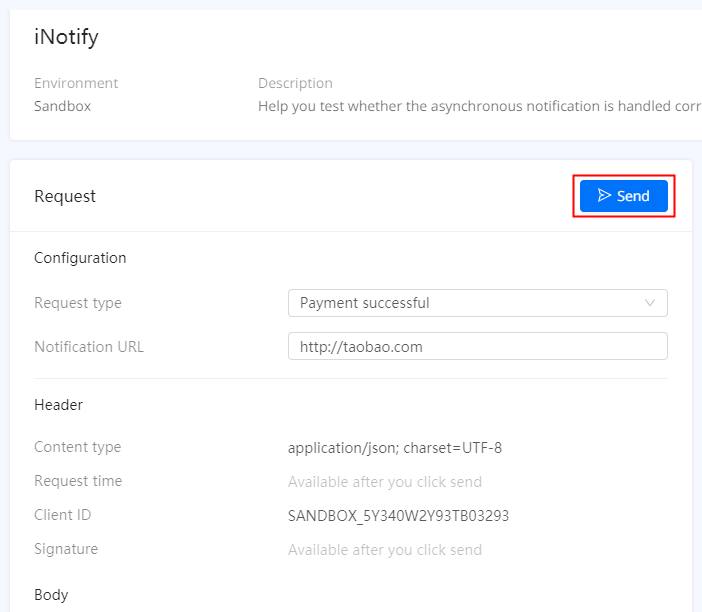Viewport: 702px width, 612px height.
Task: Click the Notification URL input field
Action: (x=478, y=346)
